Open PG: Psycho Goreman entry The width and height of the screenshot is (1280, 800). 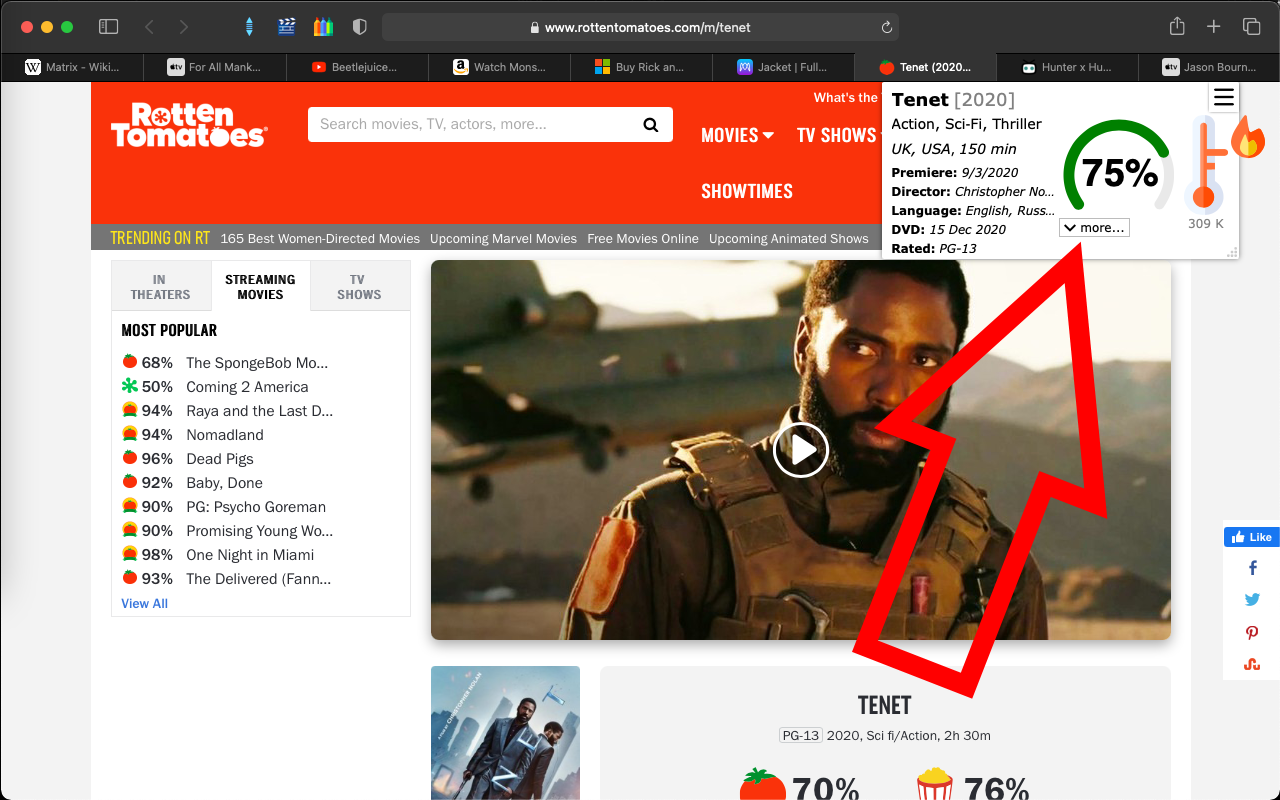tap(256, 507)
